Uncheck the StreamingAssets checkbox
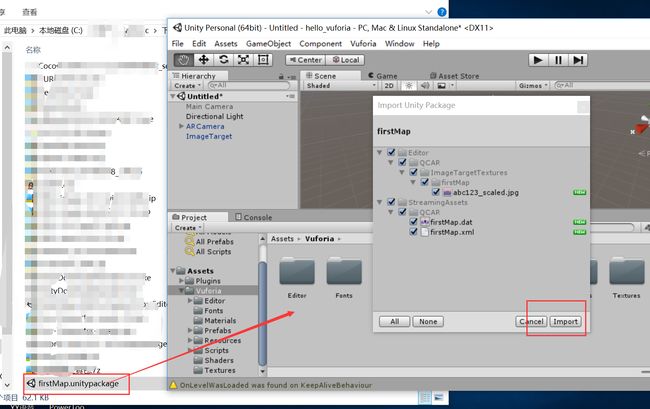The width and height of the screenshot is (650, 409). click(391, 202)
